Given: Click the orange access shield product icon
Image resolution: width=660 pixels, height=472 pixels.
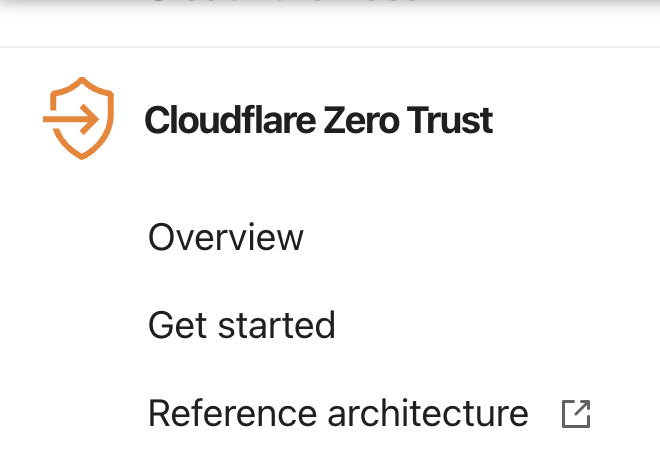Looking at the screenshot, I should click(79, 118).
